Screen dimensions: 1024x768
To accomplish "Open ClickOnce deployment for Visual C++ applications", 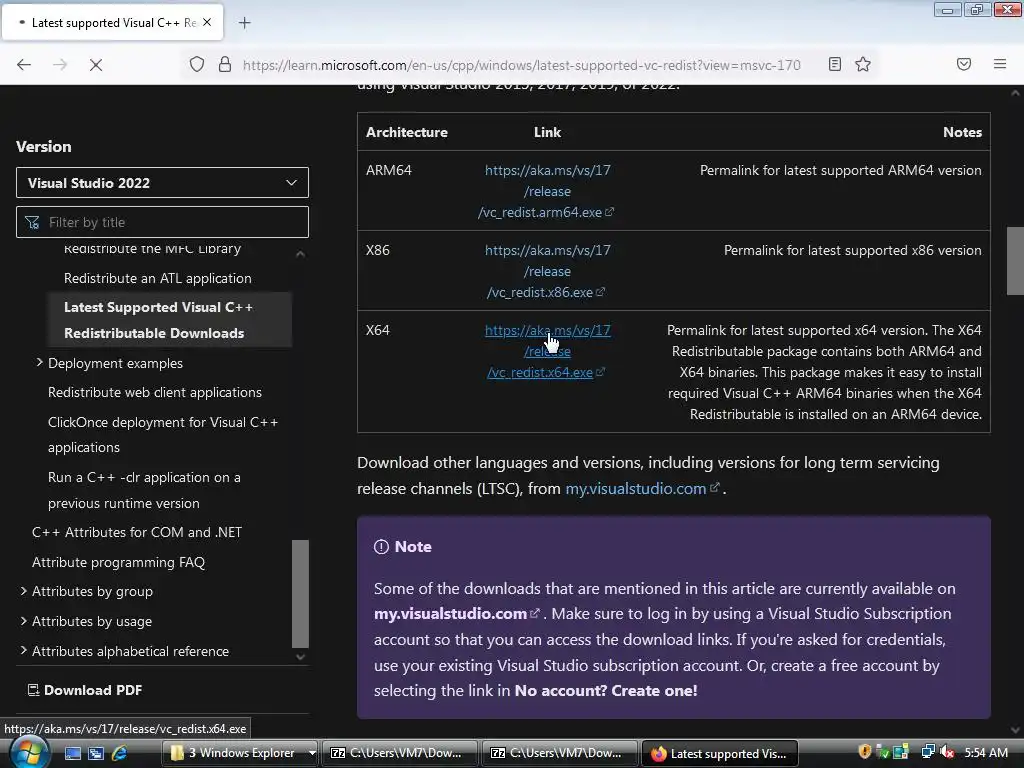I will pyautogui.click(x=163, y=435).
